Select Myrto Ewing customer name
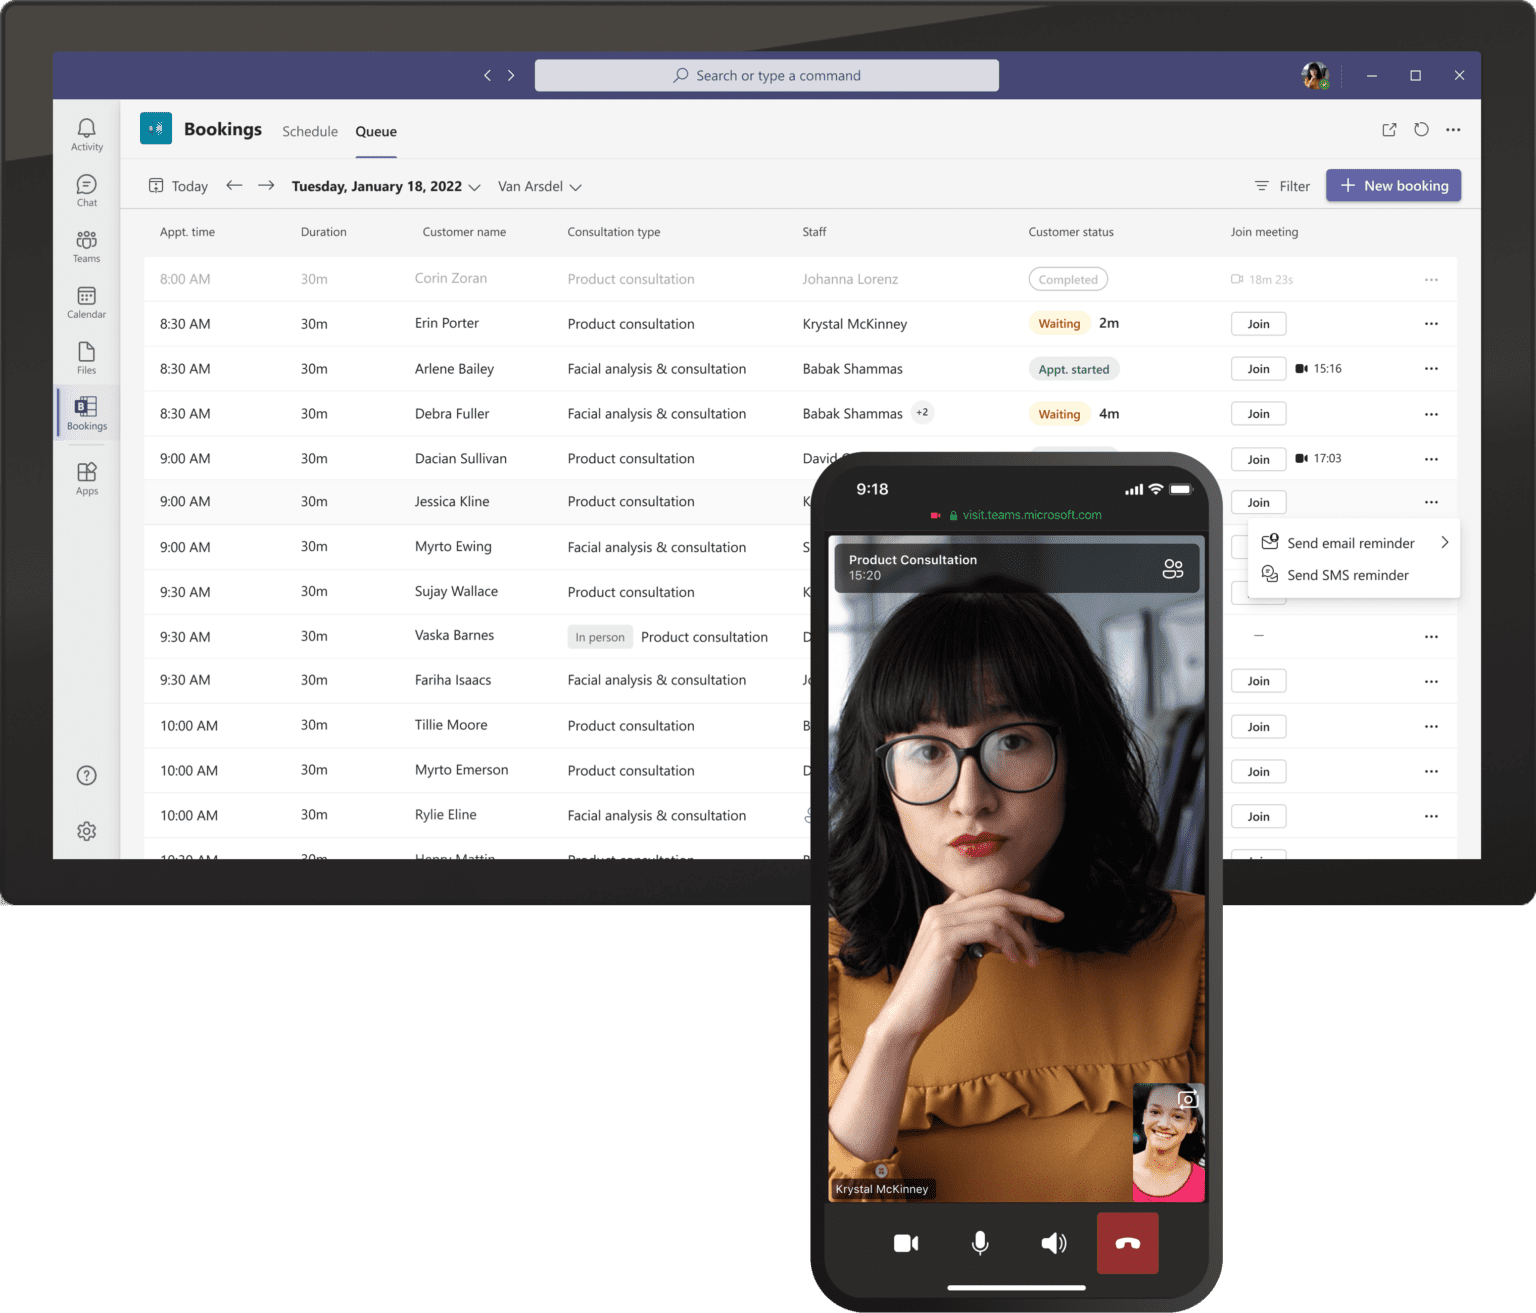Viewport: 1536px width, 1313px height. coord(453,547)
